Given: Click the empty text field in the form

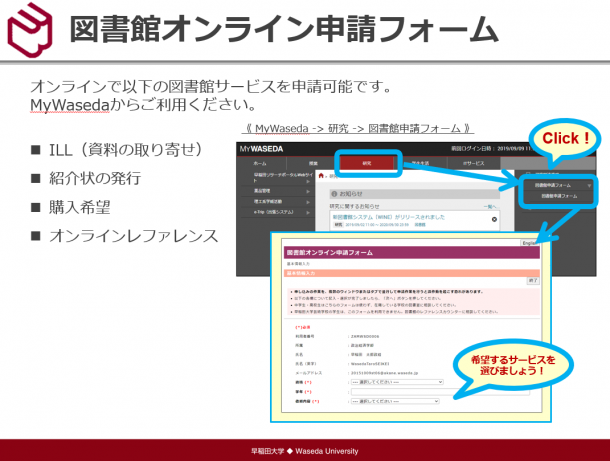Looking at the screenshot, I should (440, 392).
